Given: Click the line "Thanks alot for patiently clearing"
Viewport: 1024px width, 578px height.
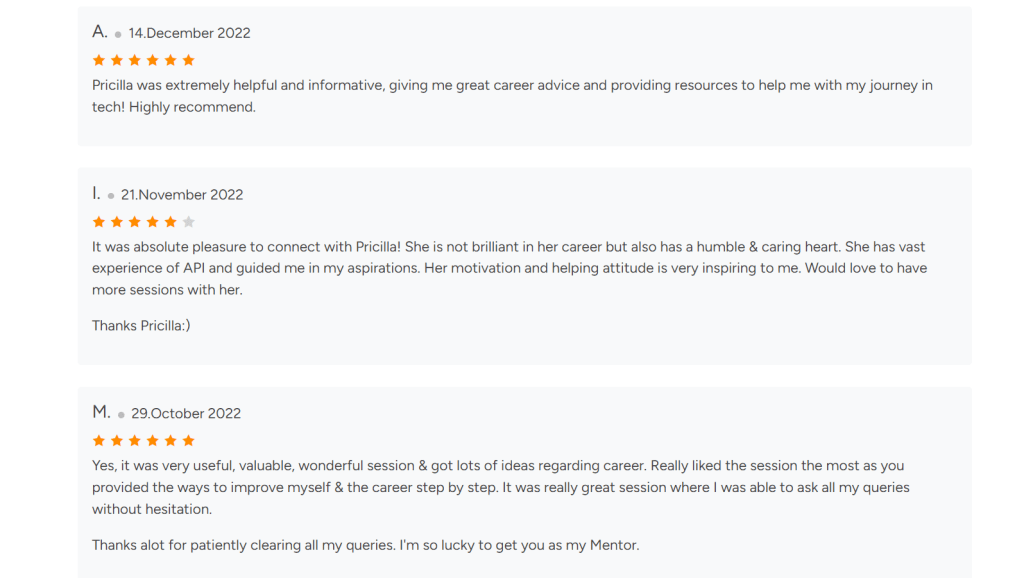Looking at the screenshot, I should (365, 545).
